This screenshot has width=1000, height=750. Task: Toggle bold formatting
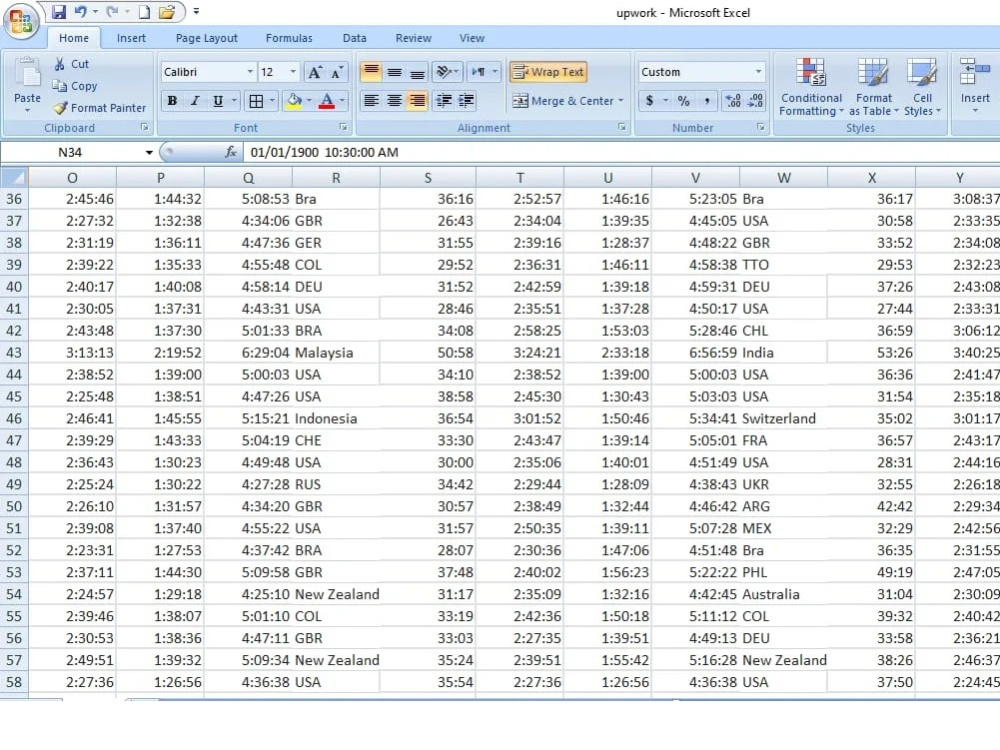172,101
